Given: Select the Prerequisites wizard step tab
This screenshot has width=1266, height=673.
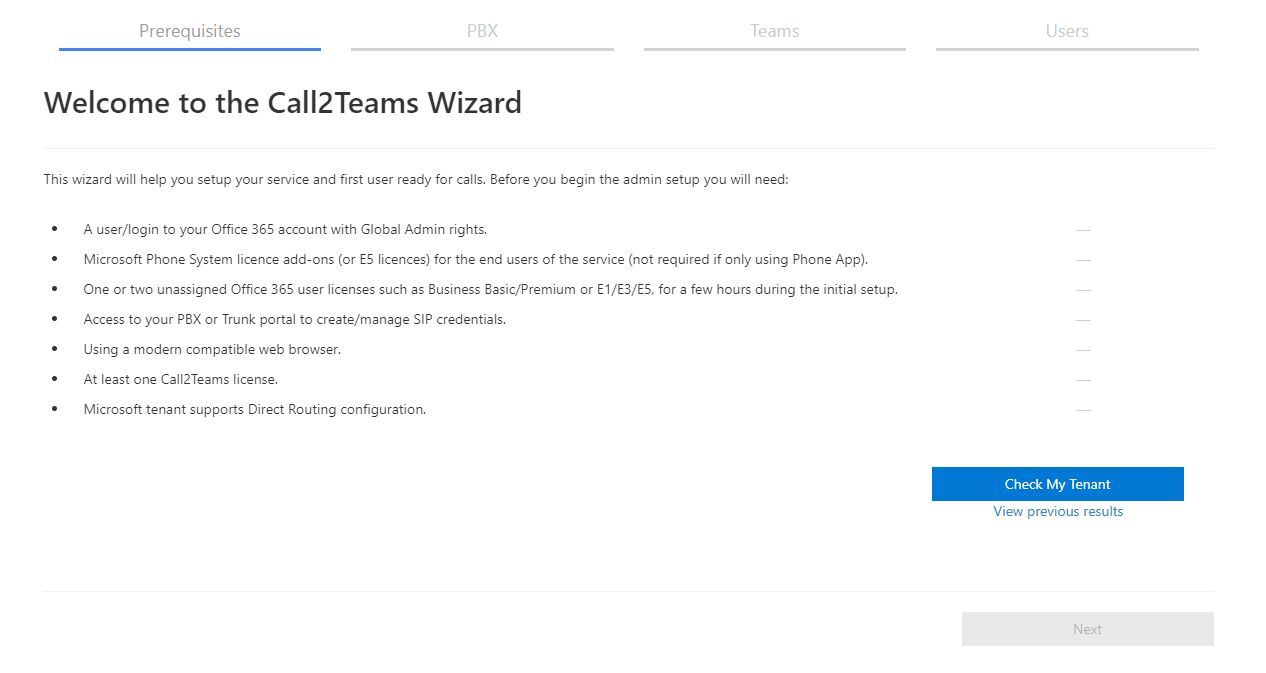Looking at the screenshot, I should 190,31.
